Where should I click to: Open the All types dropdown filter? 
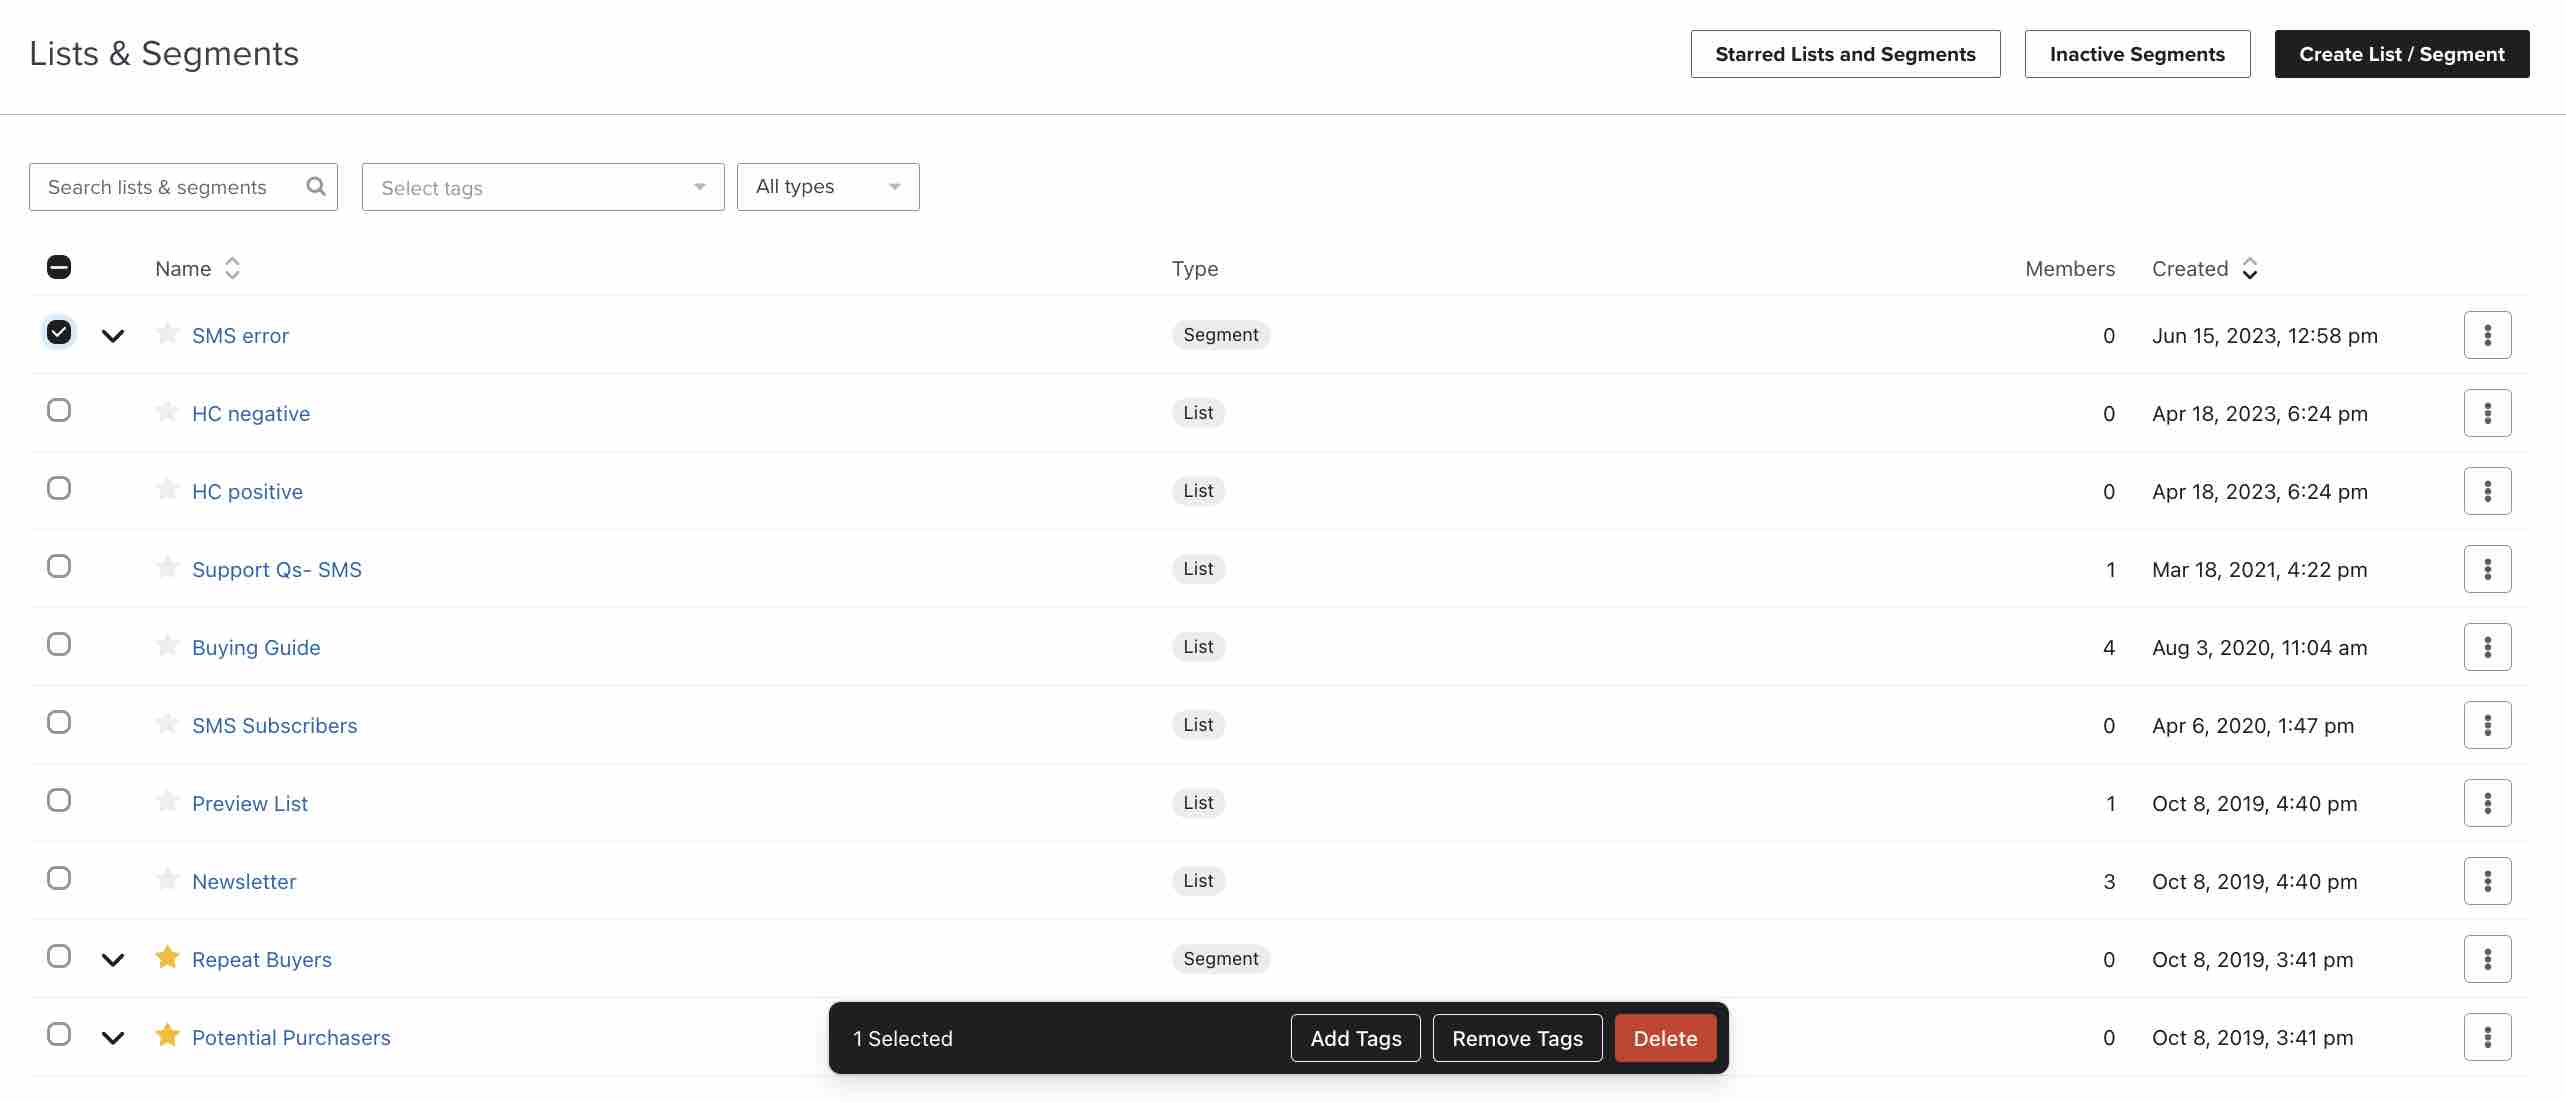pos(828,185)
